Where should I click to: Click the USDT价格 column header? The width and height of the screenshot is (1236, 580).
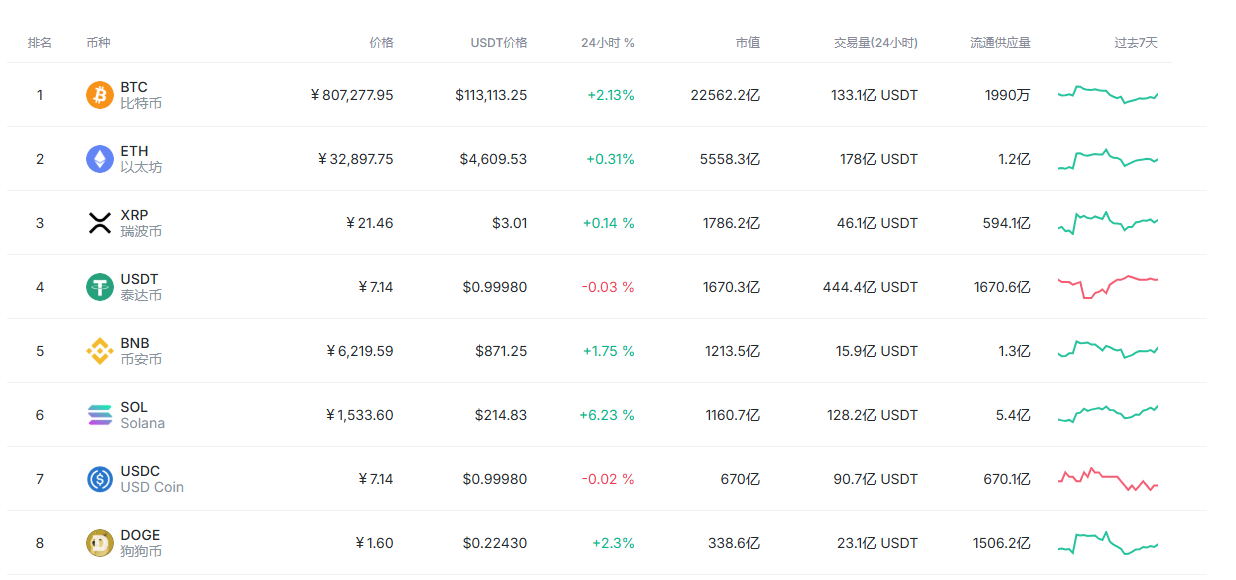499,43
